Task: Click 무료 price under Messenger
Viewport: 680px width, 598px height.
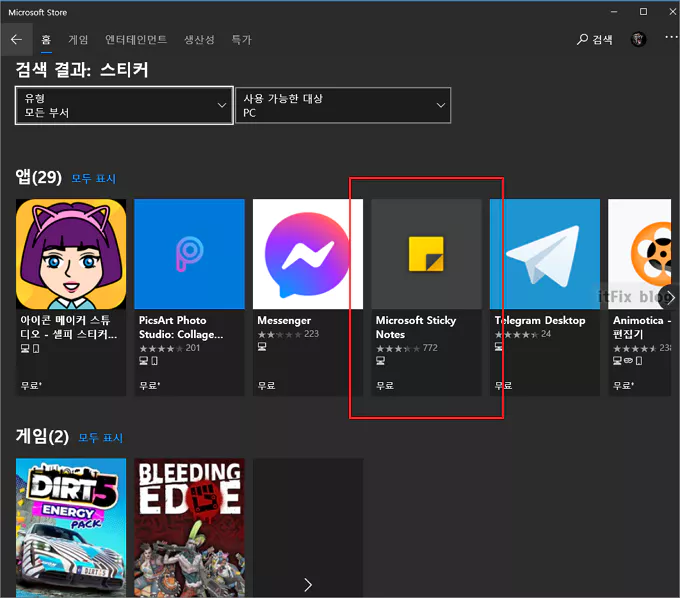Action: pos(266,386)
